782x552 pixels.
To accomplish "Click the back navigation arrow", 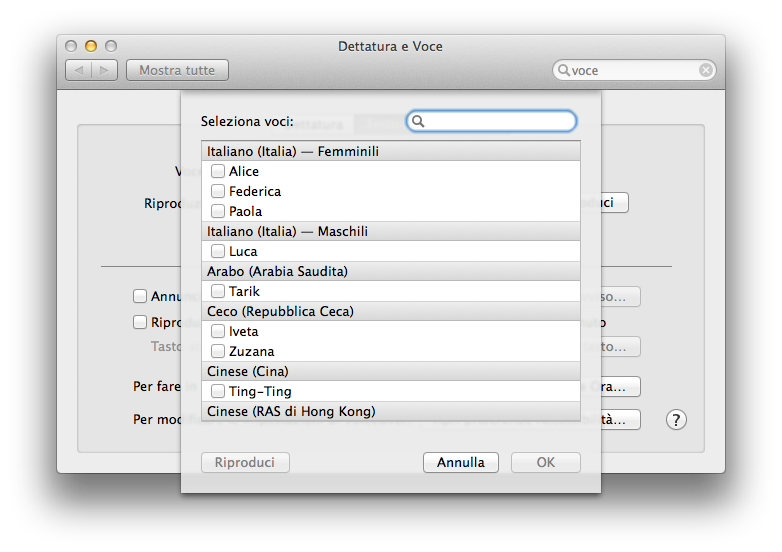I will (79, 71).
